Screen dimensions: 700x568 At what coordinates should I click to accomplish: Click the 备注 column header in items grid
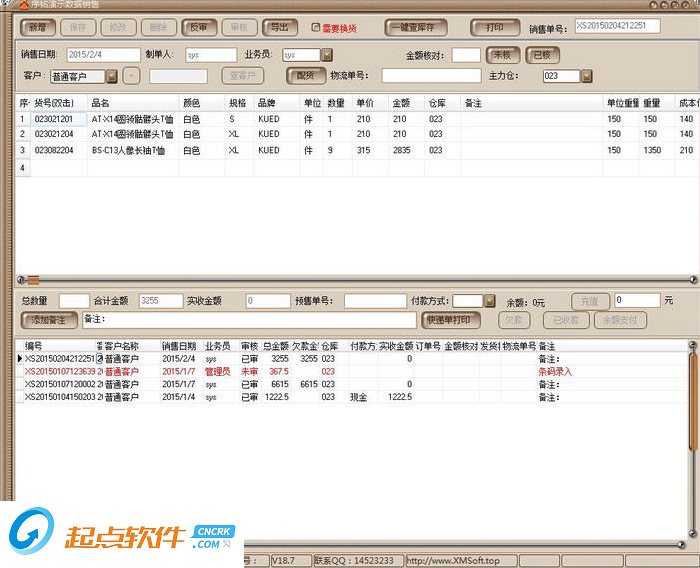[x=532, y=104]
